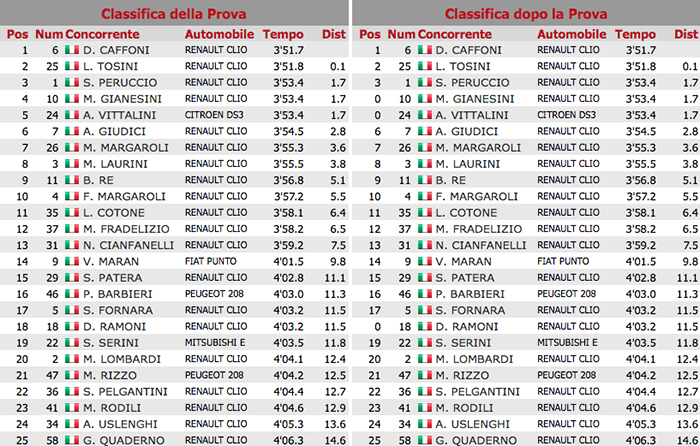Click distance 0.1 in Classifica della Prova
Screen dimensions: 700x446
coord(338,66)
